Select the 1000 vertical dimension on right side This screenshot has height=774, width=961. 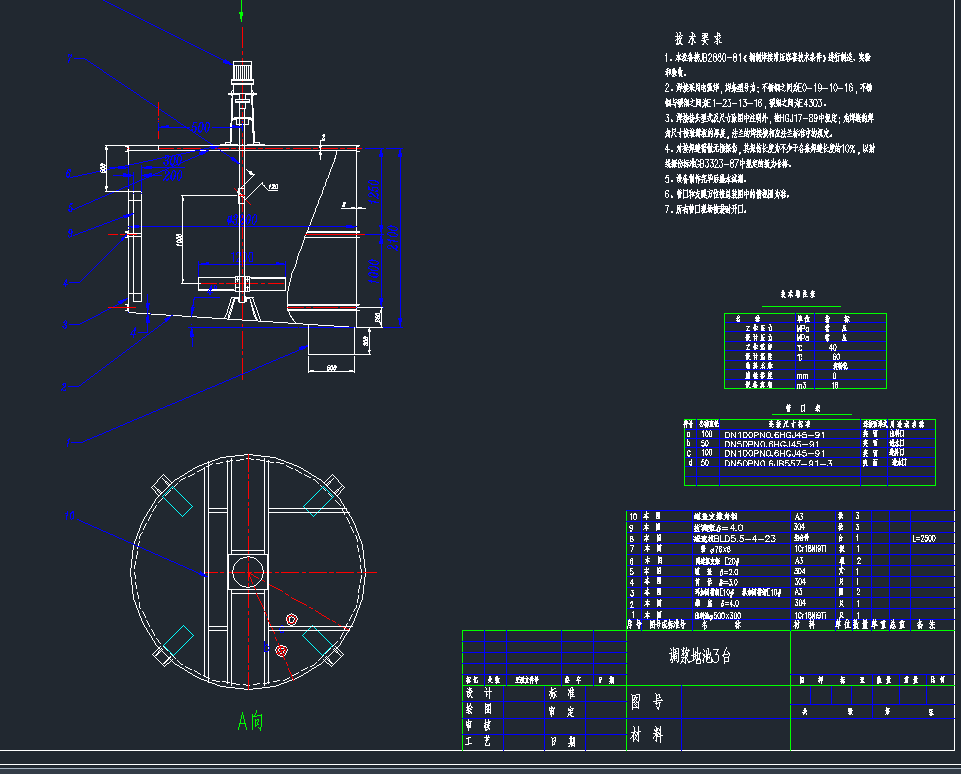374,270
